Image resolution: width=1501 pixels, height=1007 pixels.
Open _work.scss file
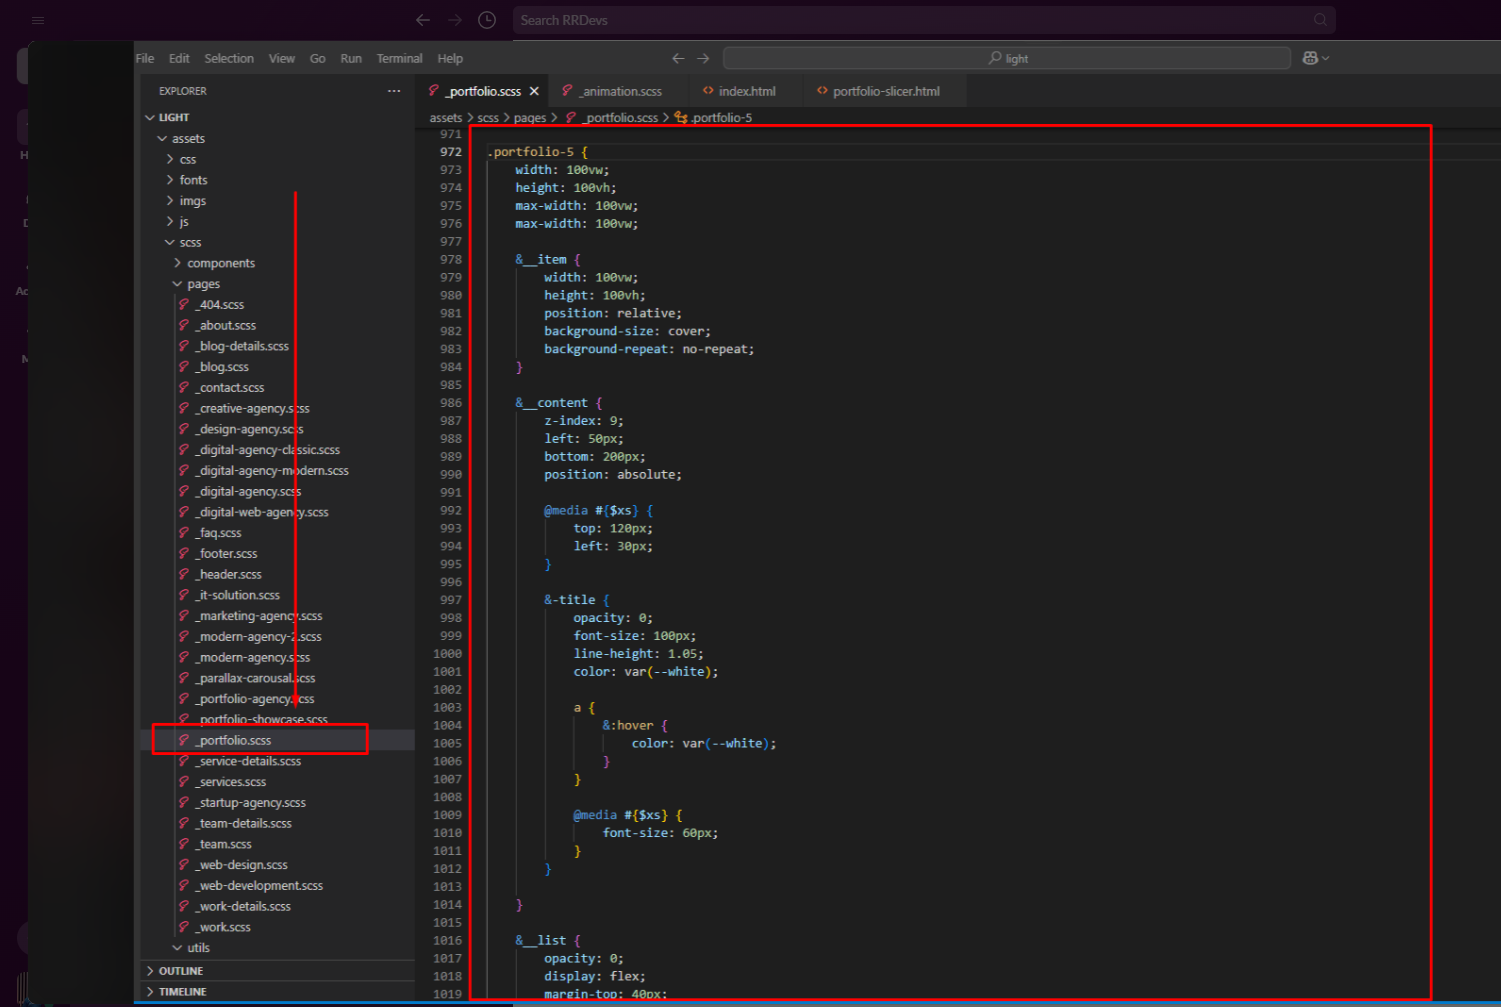[x=224, y=927]
